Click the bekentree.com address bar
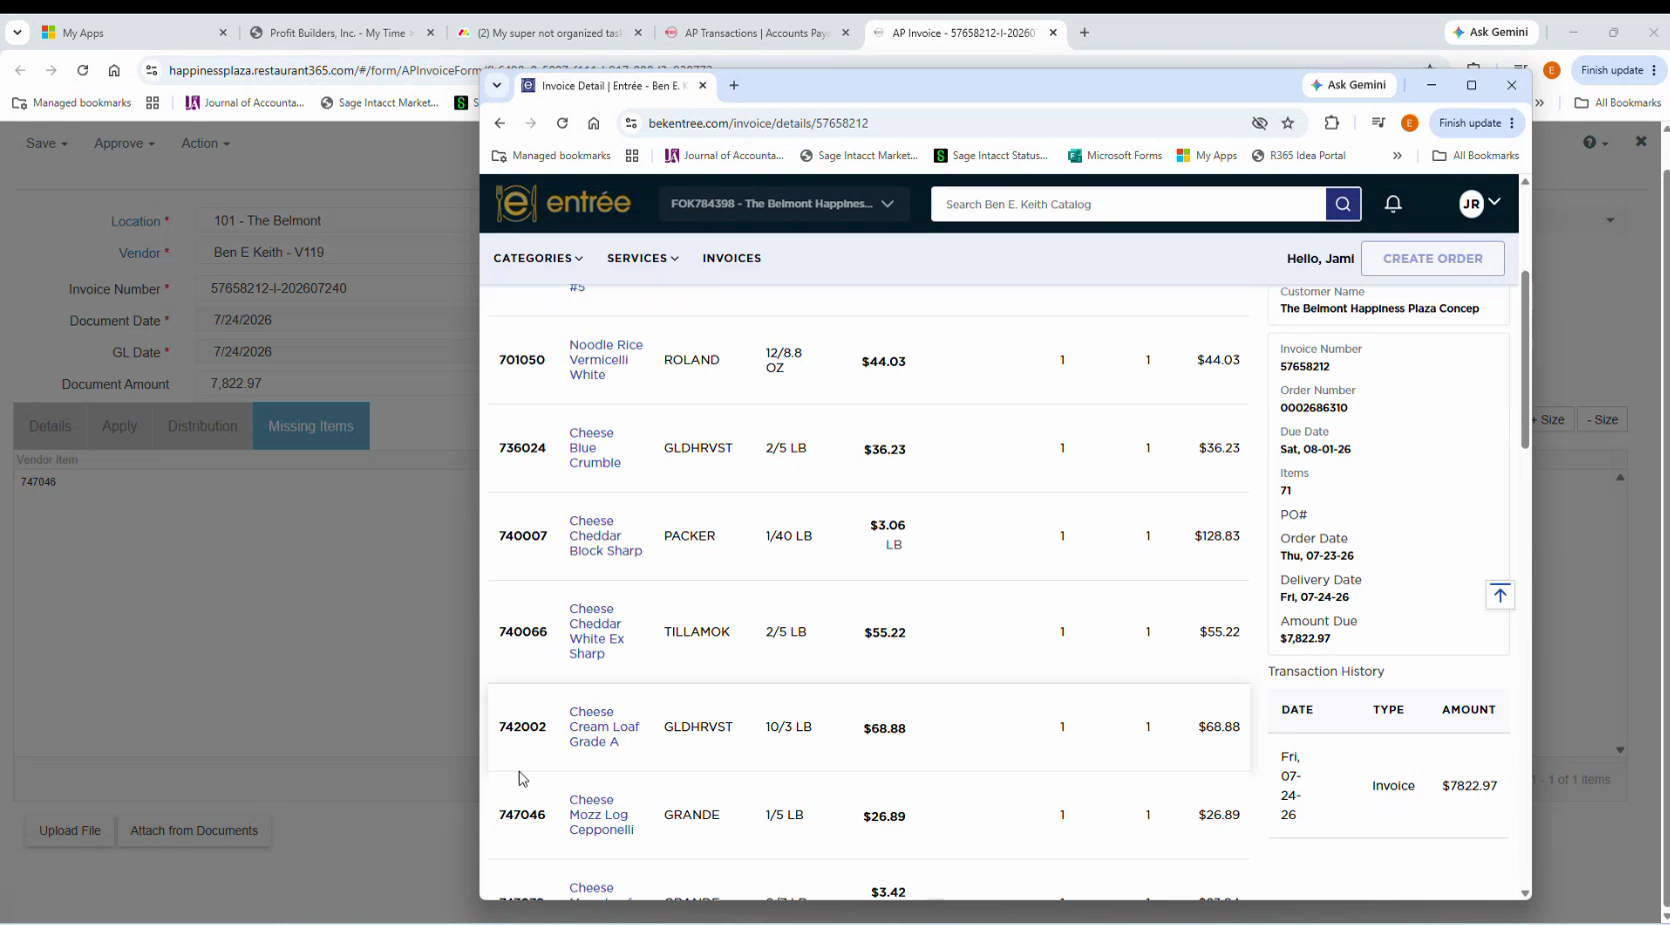 tap(940, 123)
